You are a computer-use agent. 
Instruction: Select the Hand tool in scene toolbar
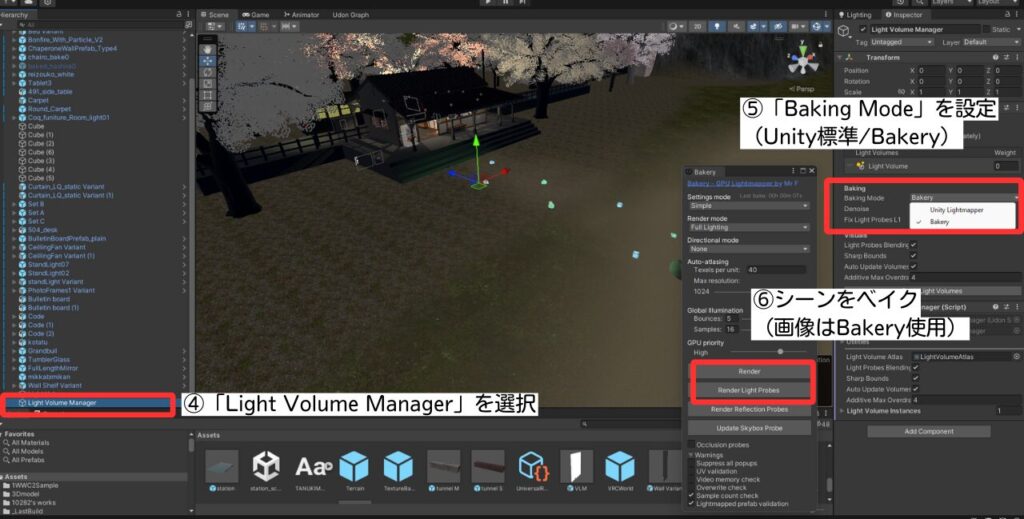[x=207, y=50]
